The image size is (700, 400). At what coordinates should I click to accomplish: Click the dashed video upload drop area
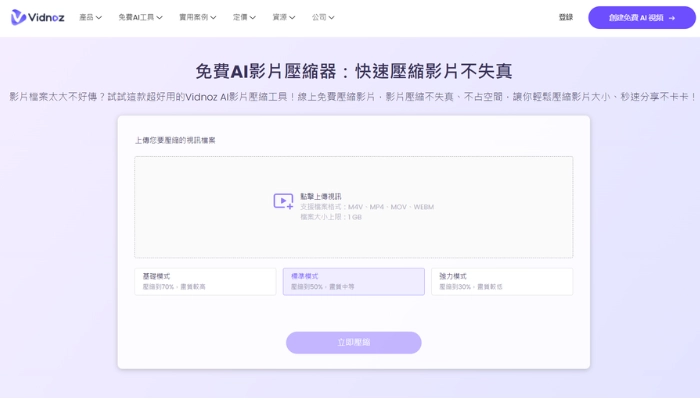354,207
